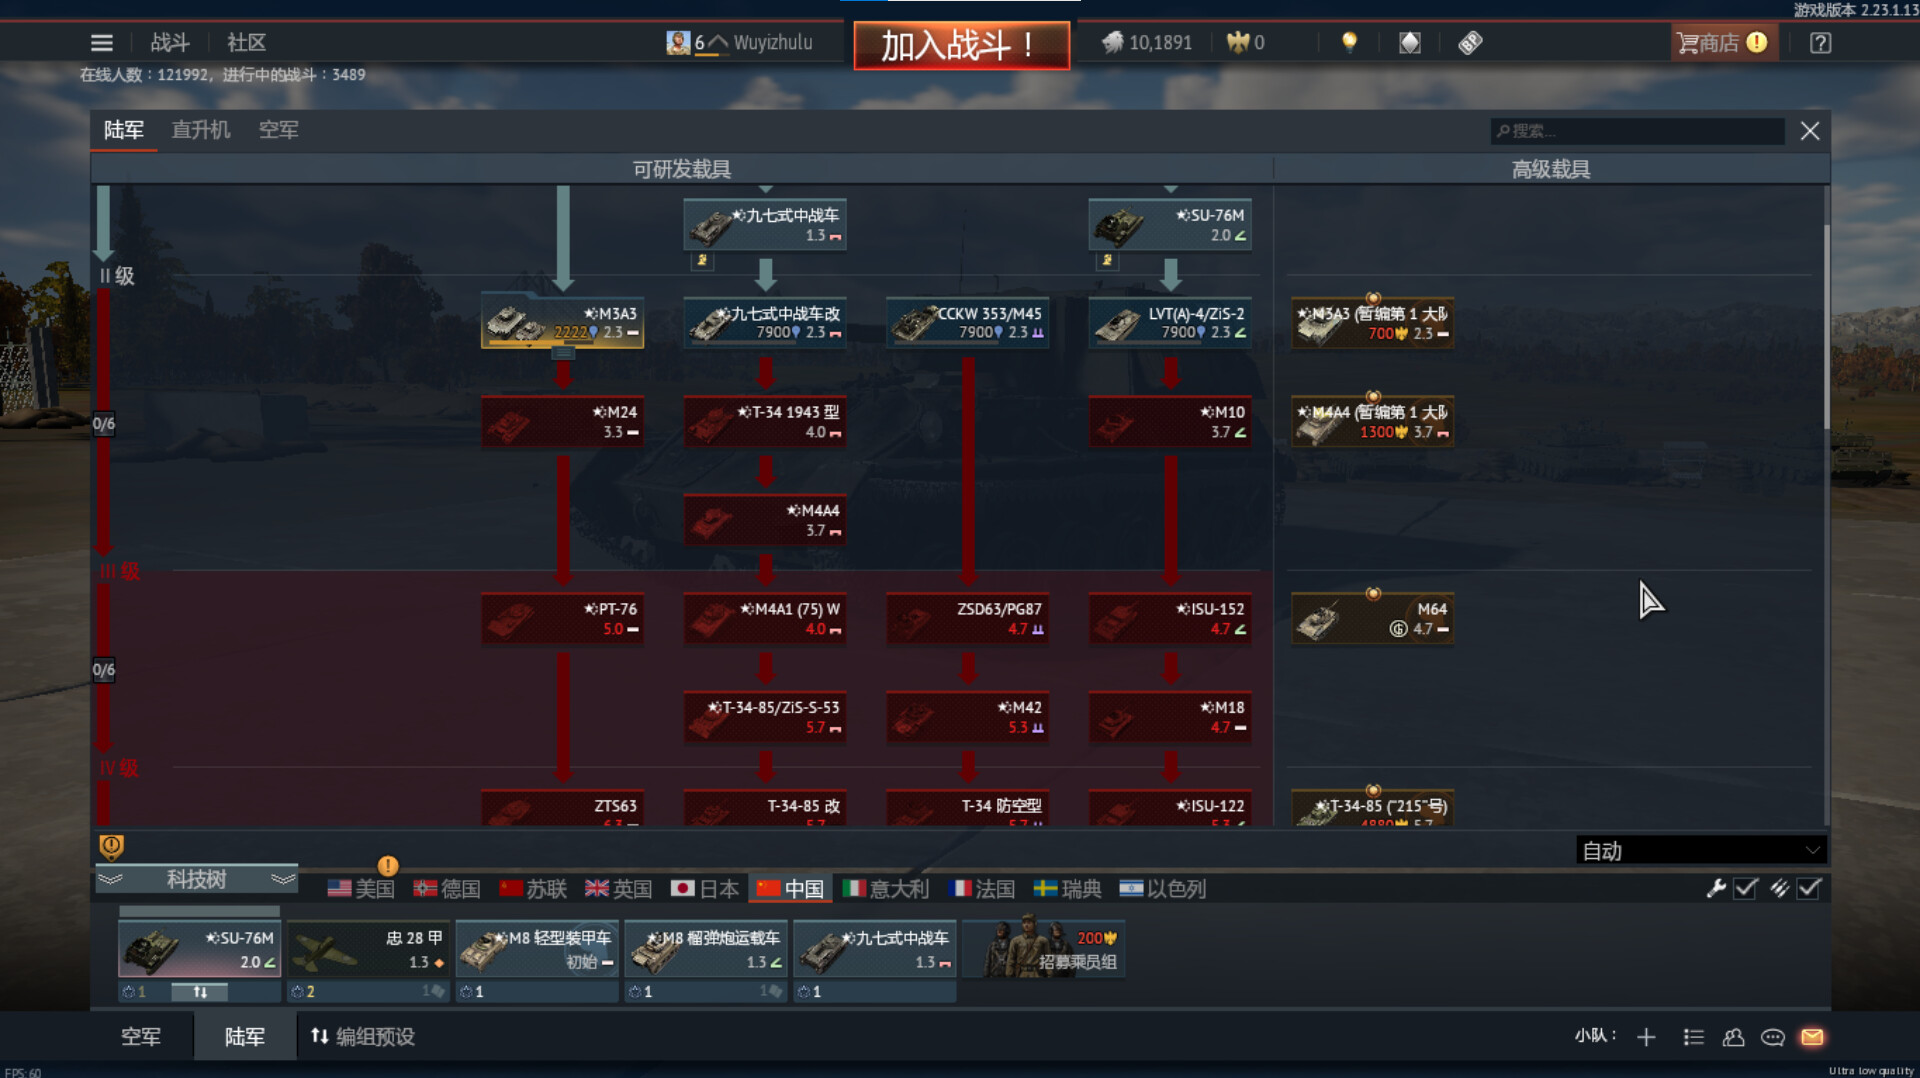Open the mail envelope icon
Image resolution: width=1920 pixels, height=1078 pixels.
coord(1812,1037)
